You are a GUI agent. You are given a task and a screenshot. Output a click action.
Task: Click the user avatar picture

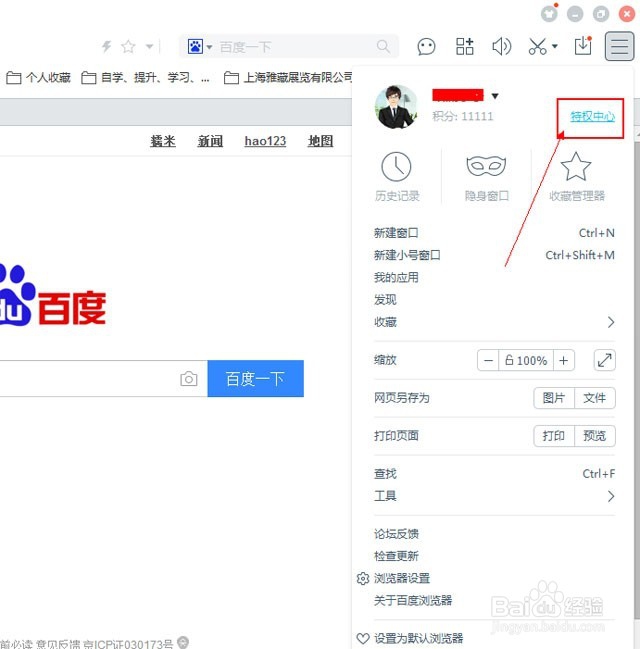pos(396,107)
